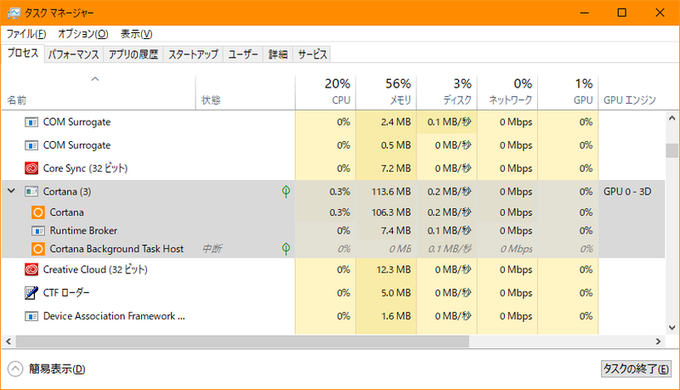
Task: Select the プロセス tab
Action: click(x=23, y=53)
